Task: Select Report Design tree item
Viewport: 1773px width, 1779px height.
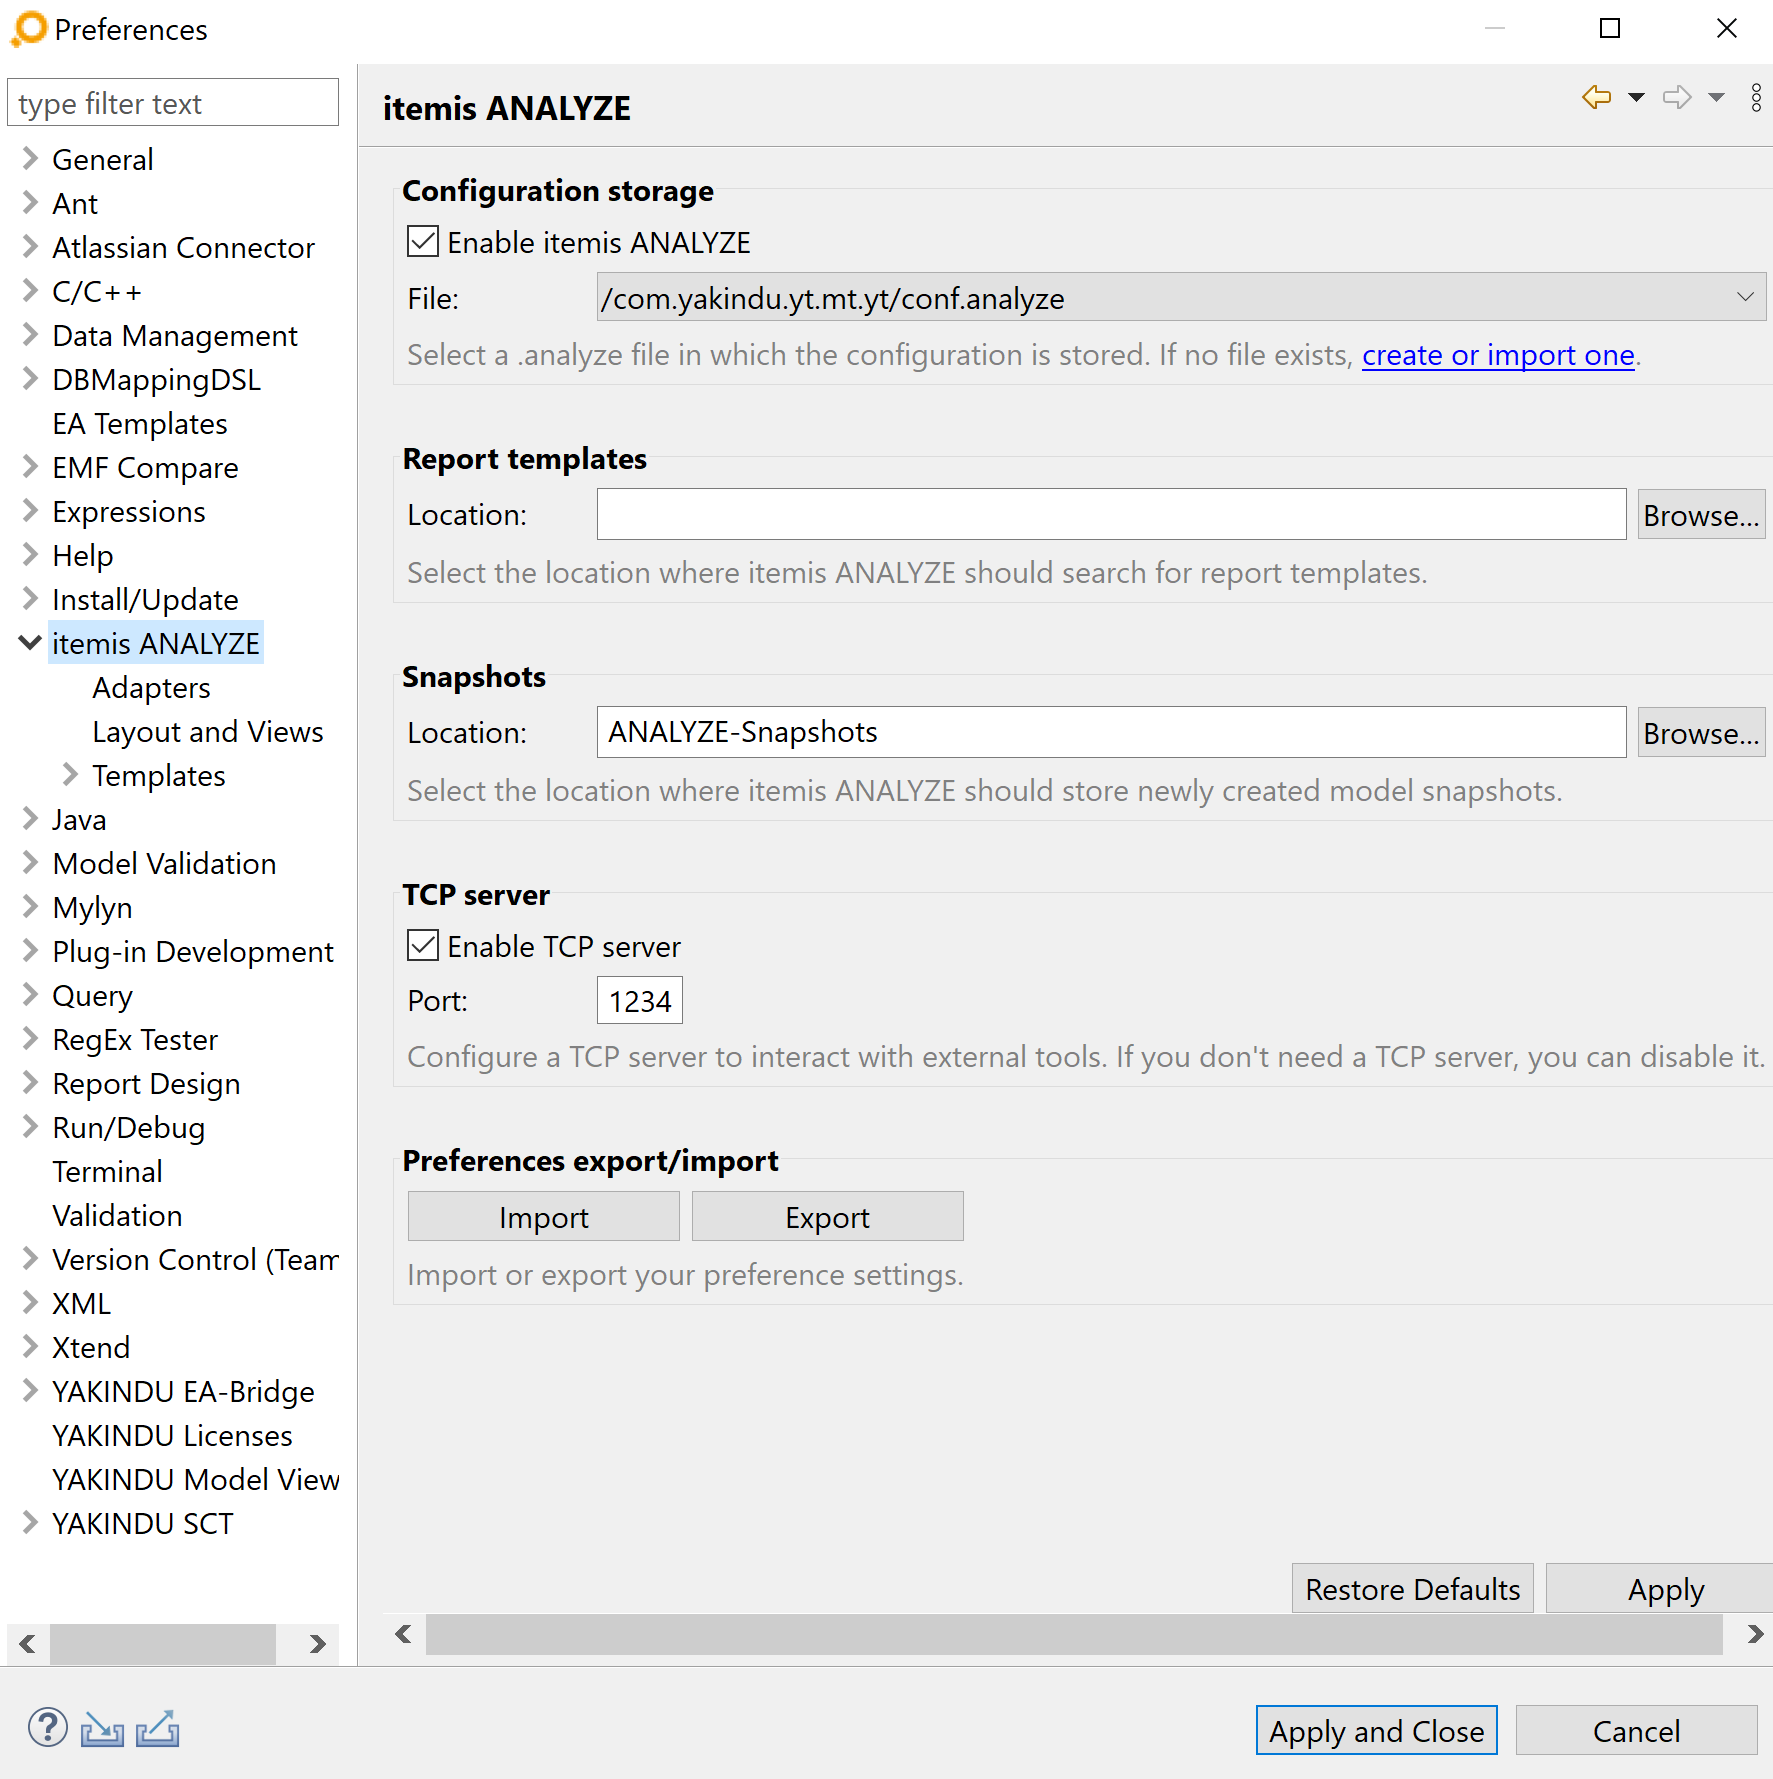Action: pos(147,1084)
